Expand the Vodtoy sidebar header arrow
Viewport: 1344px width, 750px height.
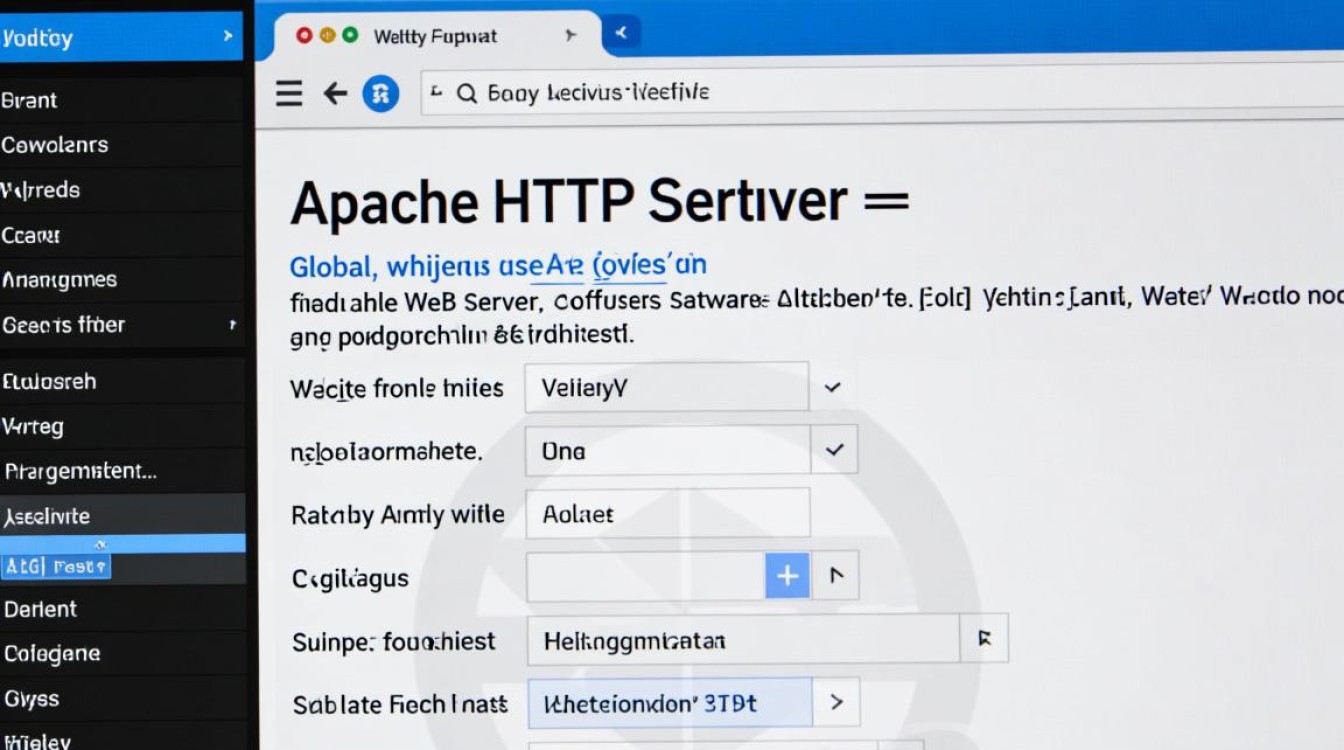point(228,37)
